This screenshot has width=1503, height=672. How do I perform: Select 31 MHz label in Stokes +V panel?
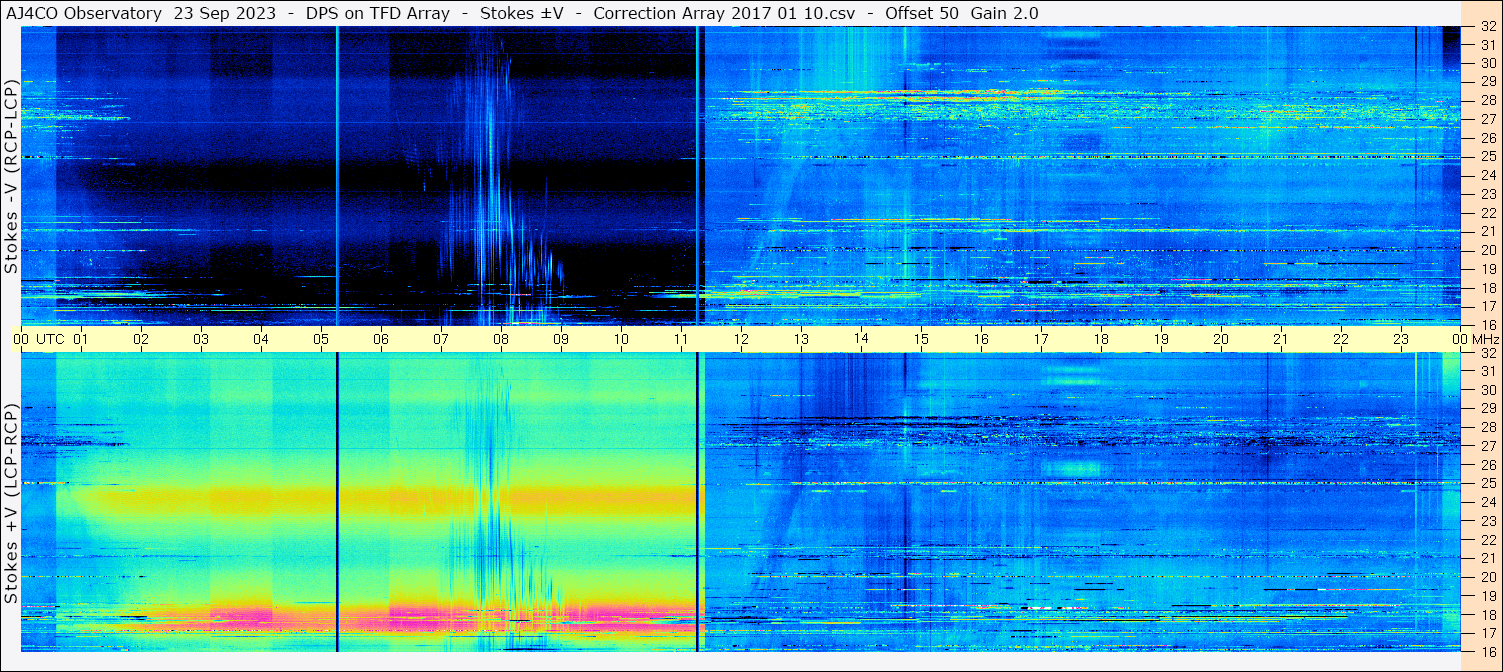pos(1488,371)
